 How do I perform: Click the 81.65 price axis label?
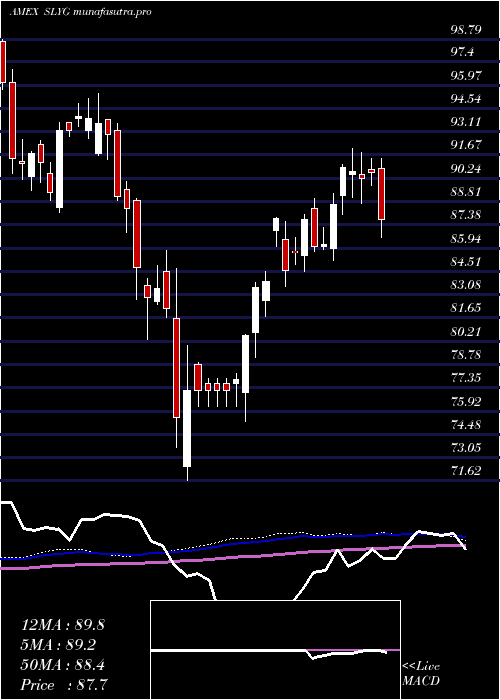(466, 308)
